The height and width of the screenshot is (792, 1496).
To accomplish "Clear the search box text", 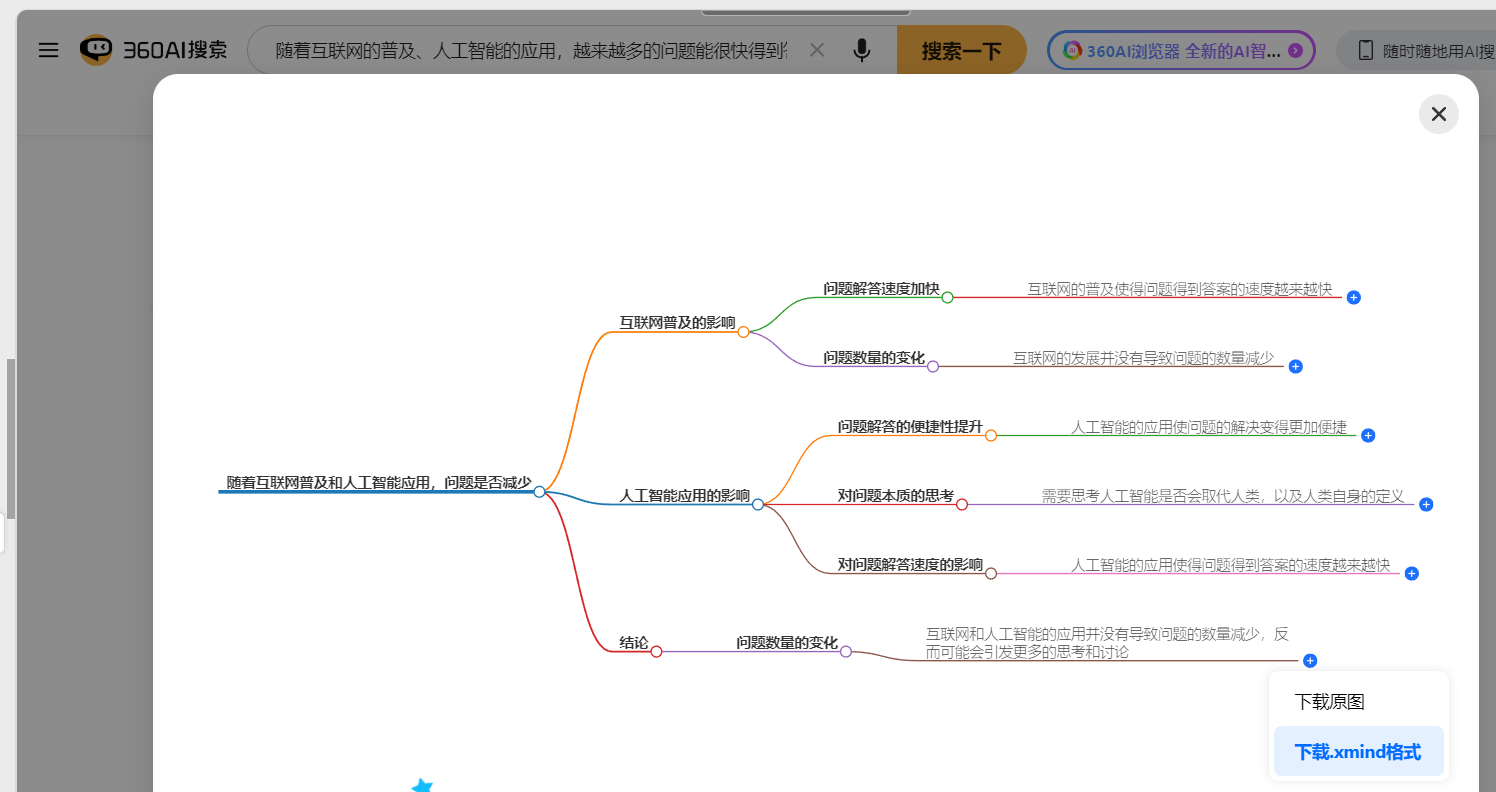I will tap(816, 50).
